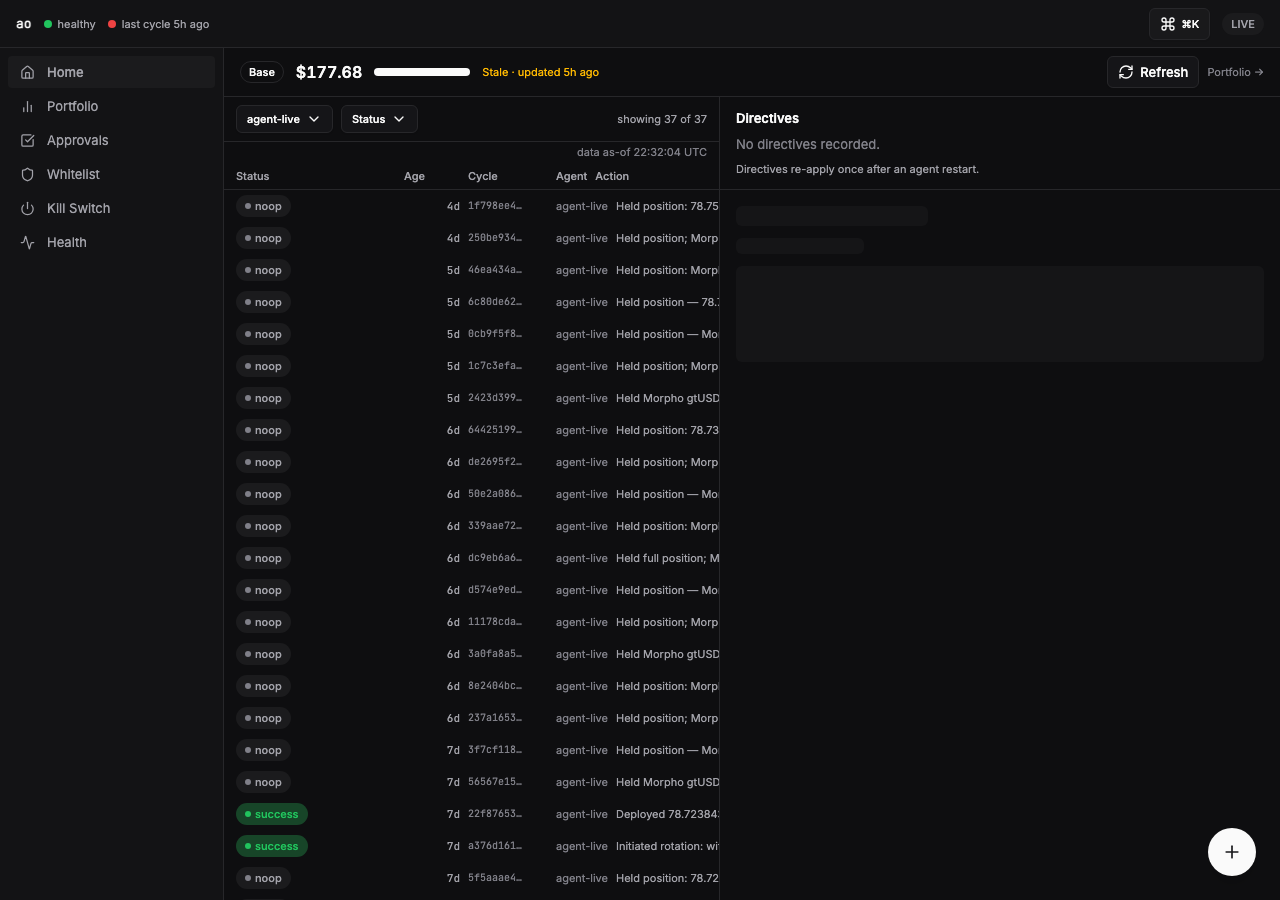Click success badge for cycle 22f87653

(272, 814)
